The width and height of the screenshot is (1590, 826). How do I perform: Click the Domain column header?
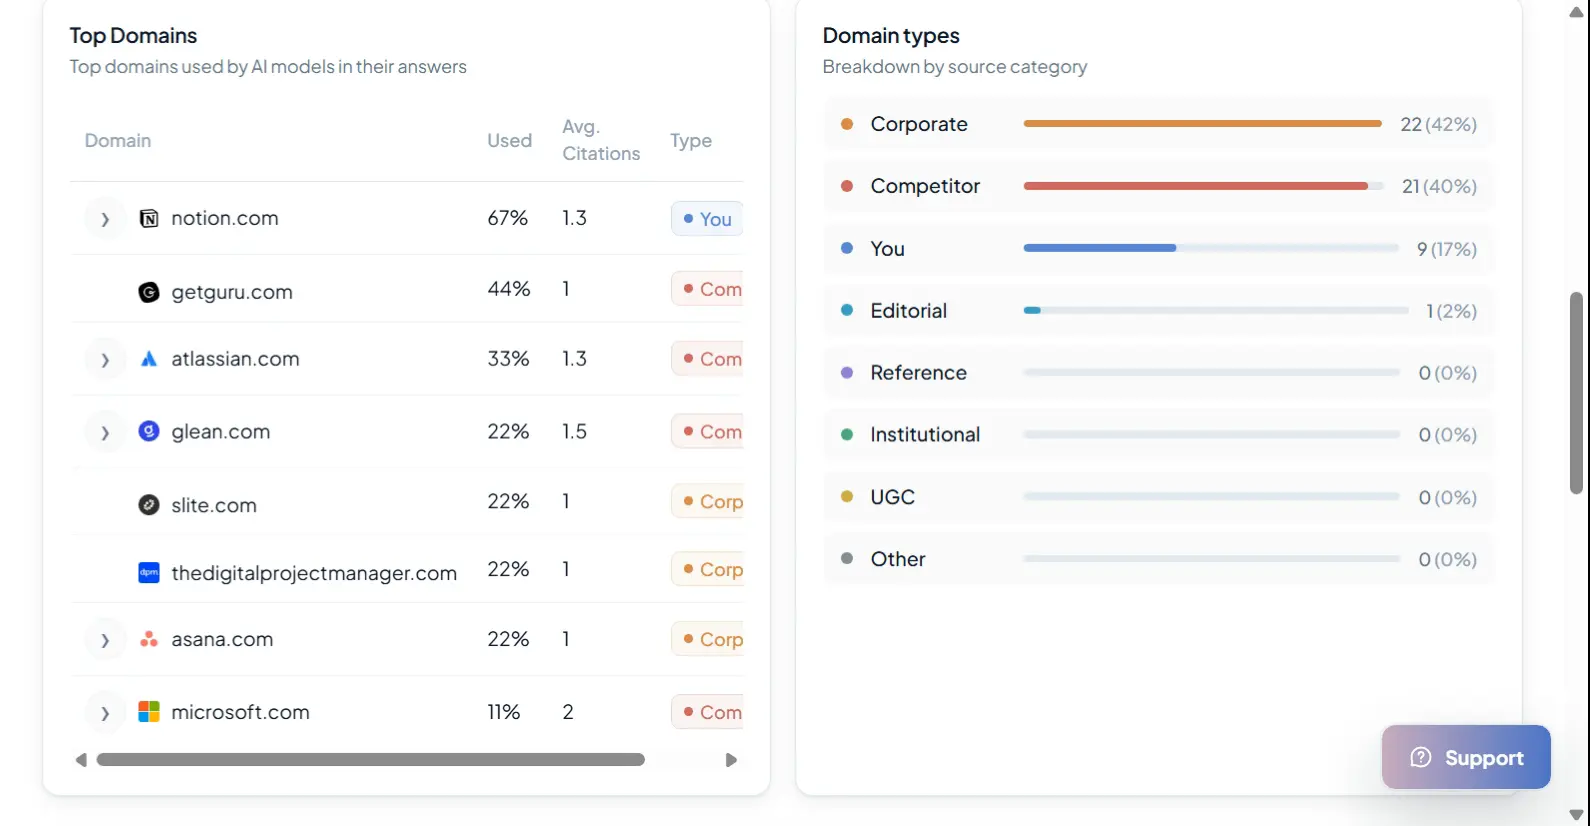click(118, 141)
